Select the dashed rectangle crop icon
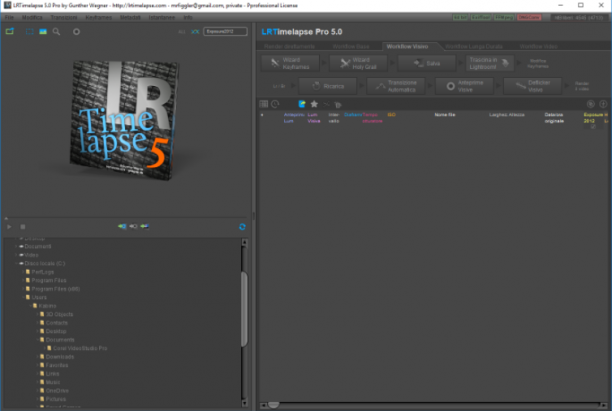Viewport: 612px width, 411px height. pos(30,32)
